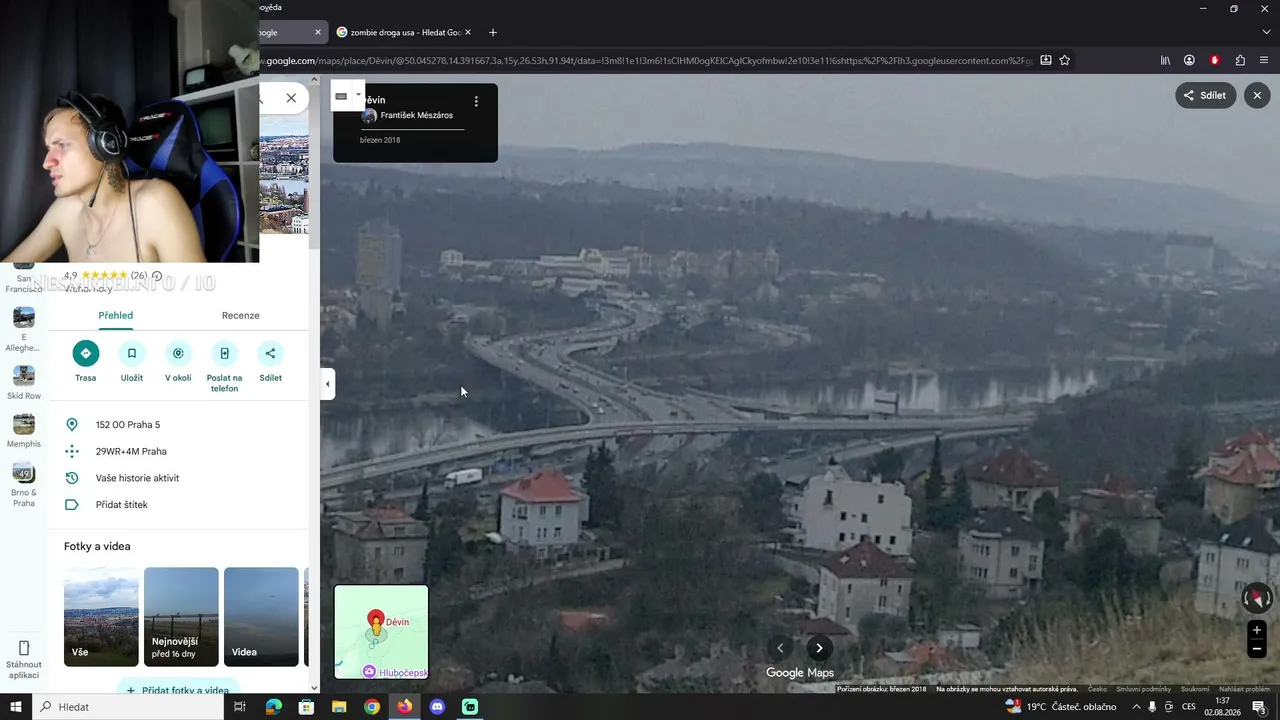Click the side panel scrollbar up arrow

[x=314, y=80]
